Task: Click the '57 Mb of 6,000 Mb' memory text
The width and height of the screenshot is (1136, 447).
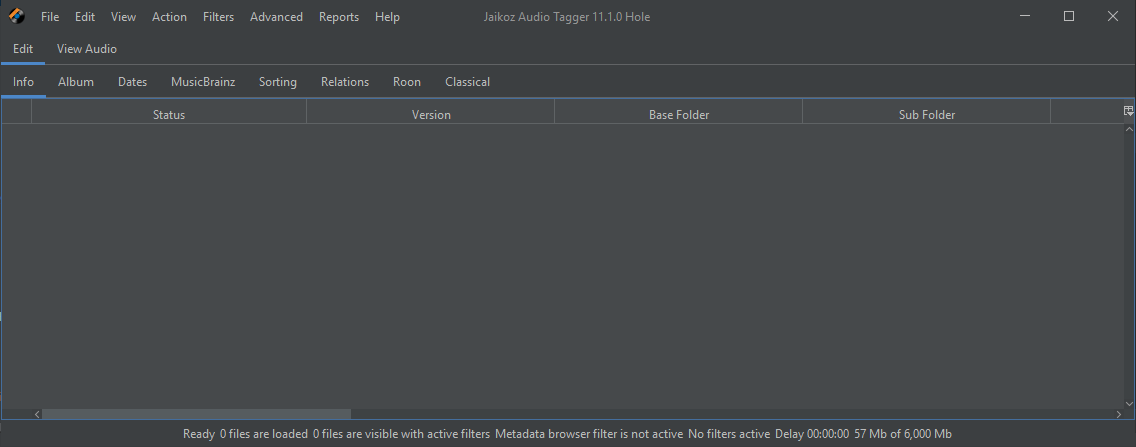Action: point(903,434)
